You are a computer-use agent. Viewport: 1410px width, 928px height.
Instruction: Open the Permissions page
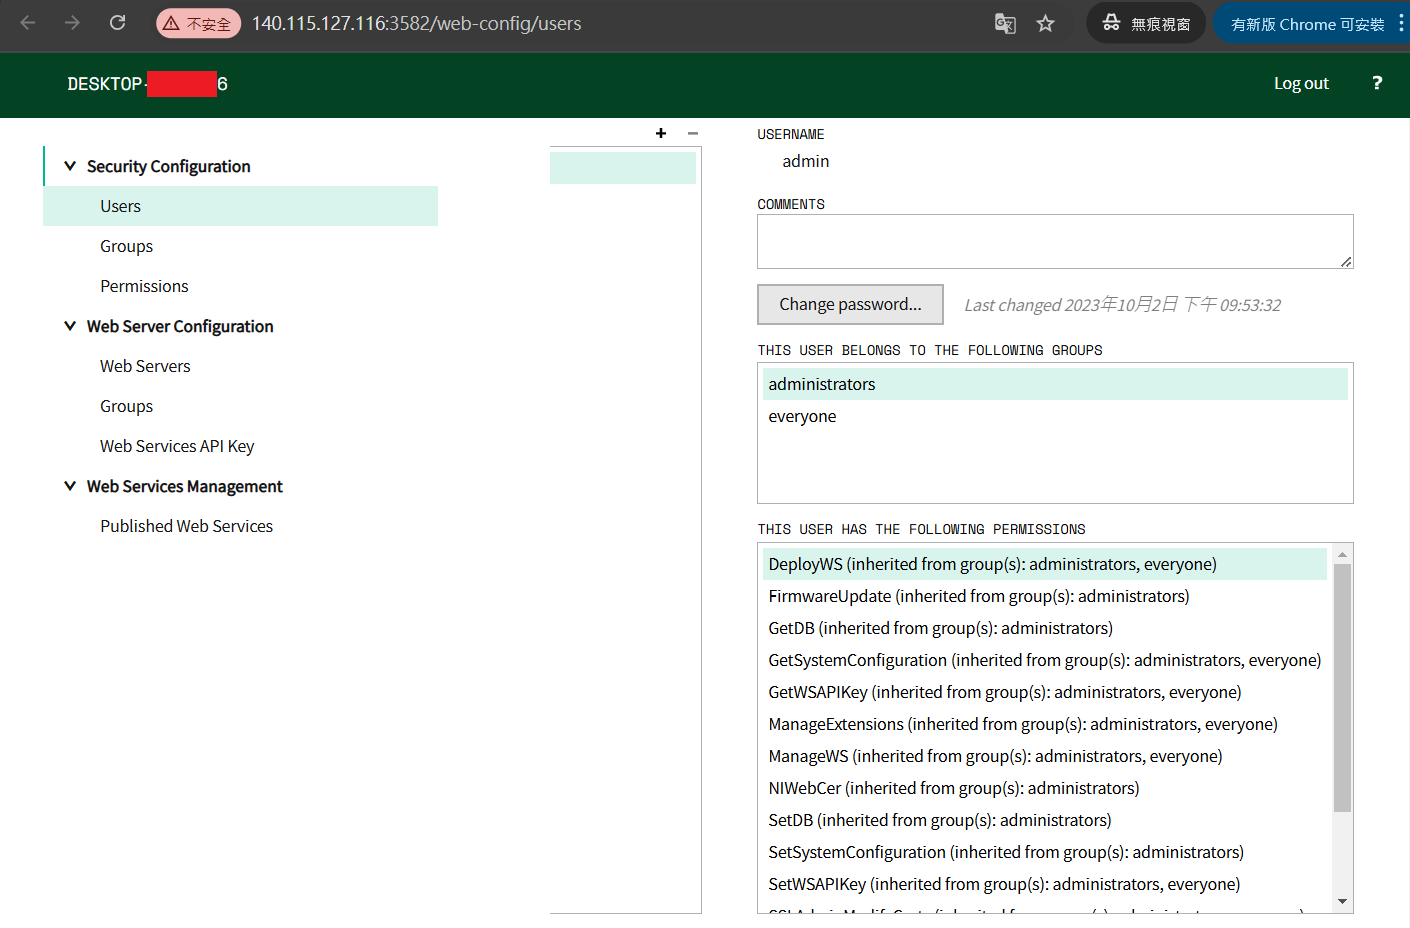tap(144, 286)
